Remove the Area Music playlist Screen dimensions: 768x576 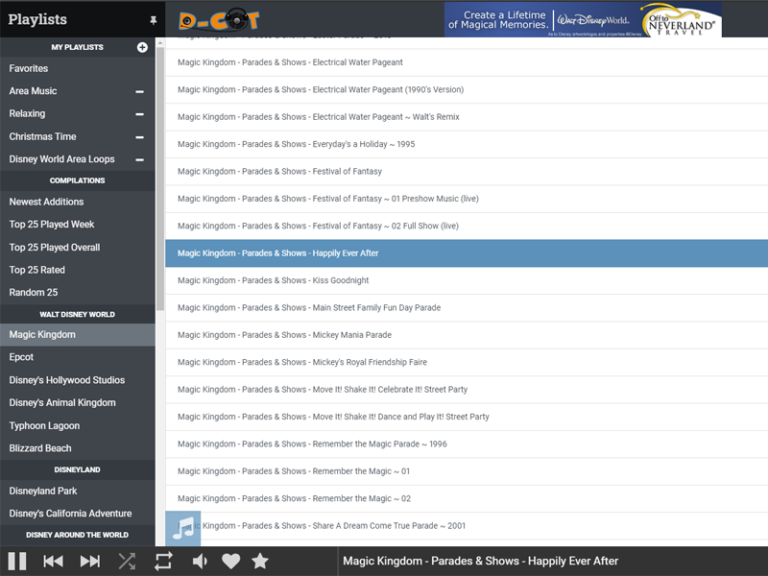point(140,92)
